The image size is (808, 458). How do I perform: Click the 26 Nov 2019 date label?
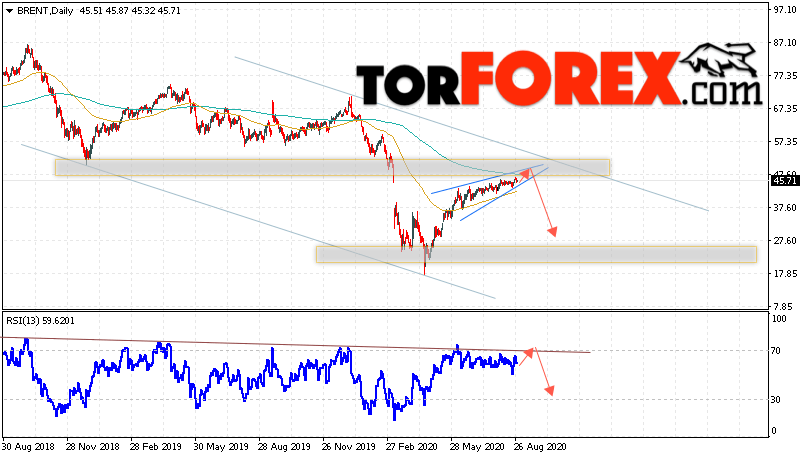click(348, 447)
